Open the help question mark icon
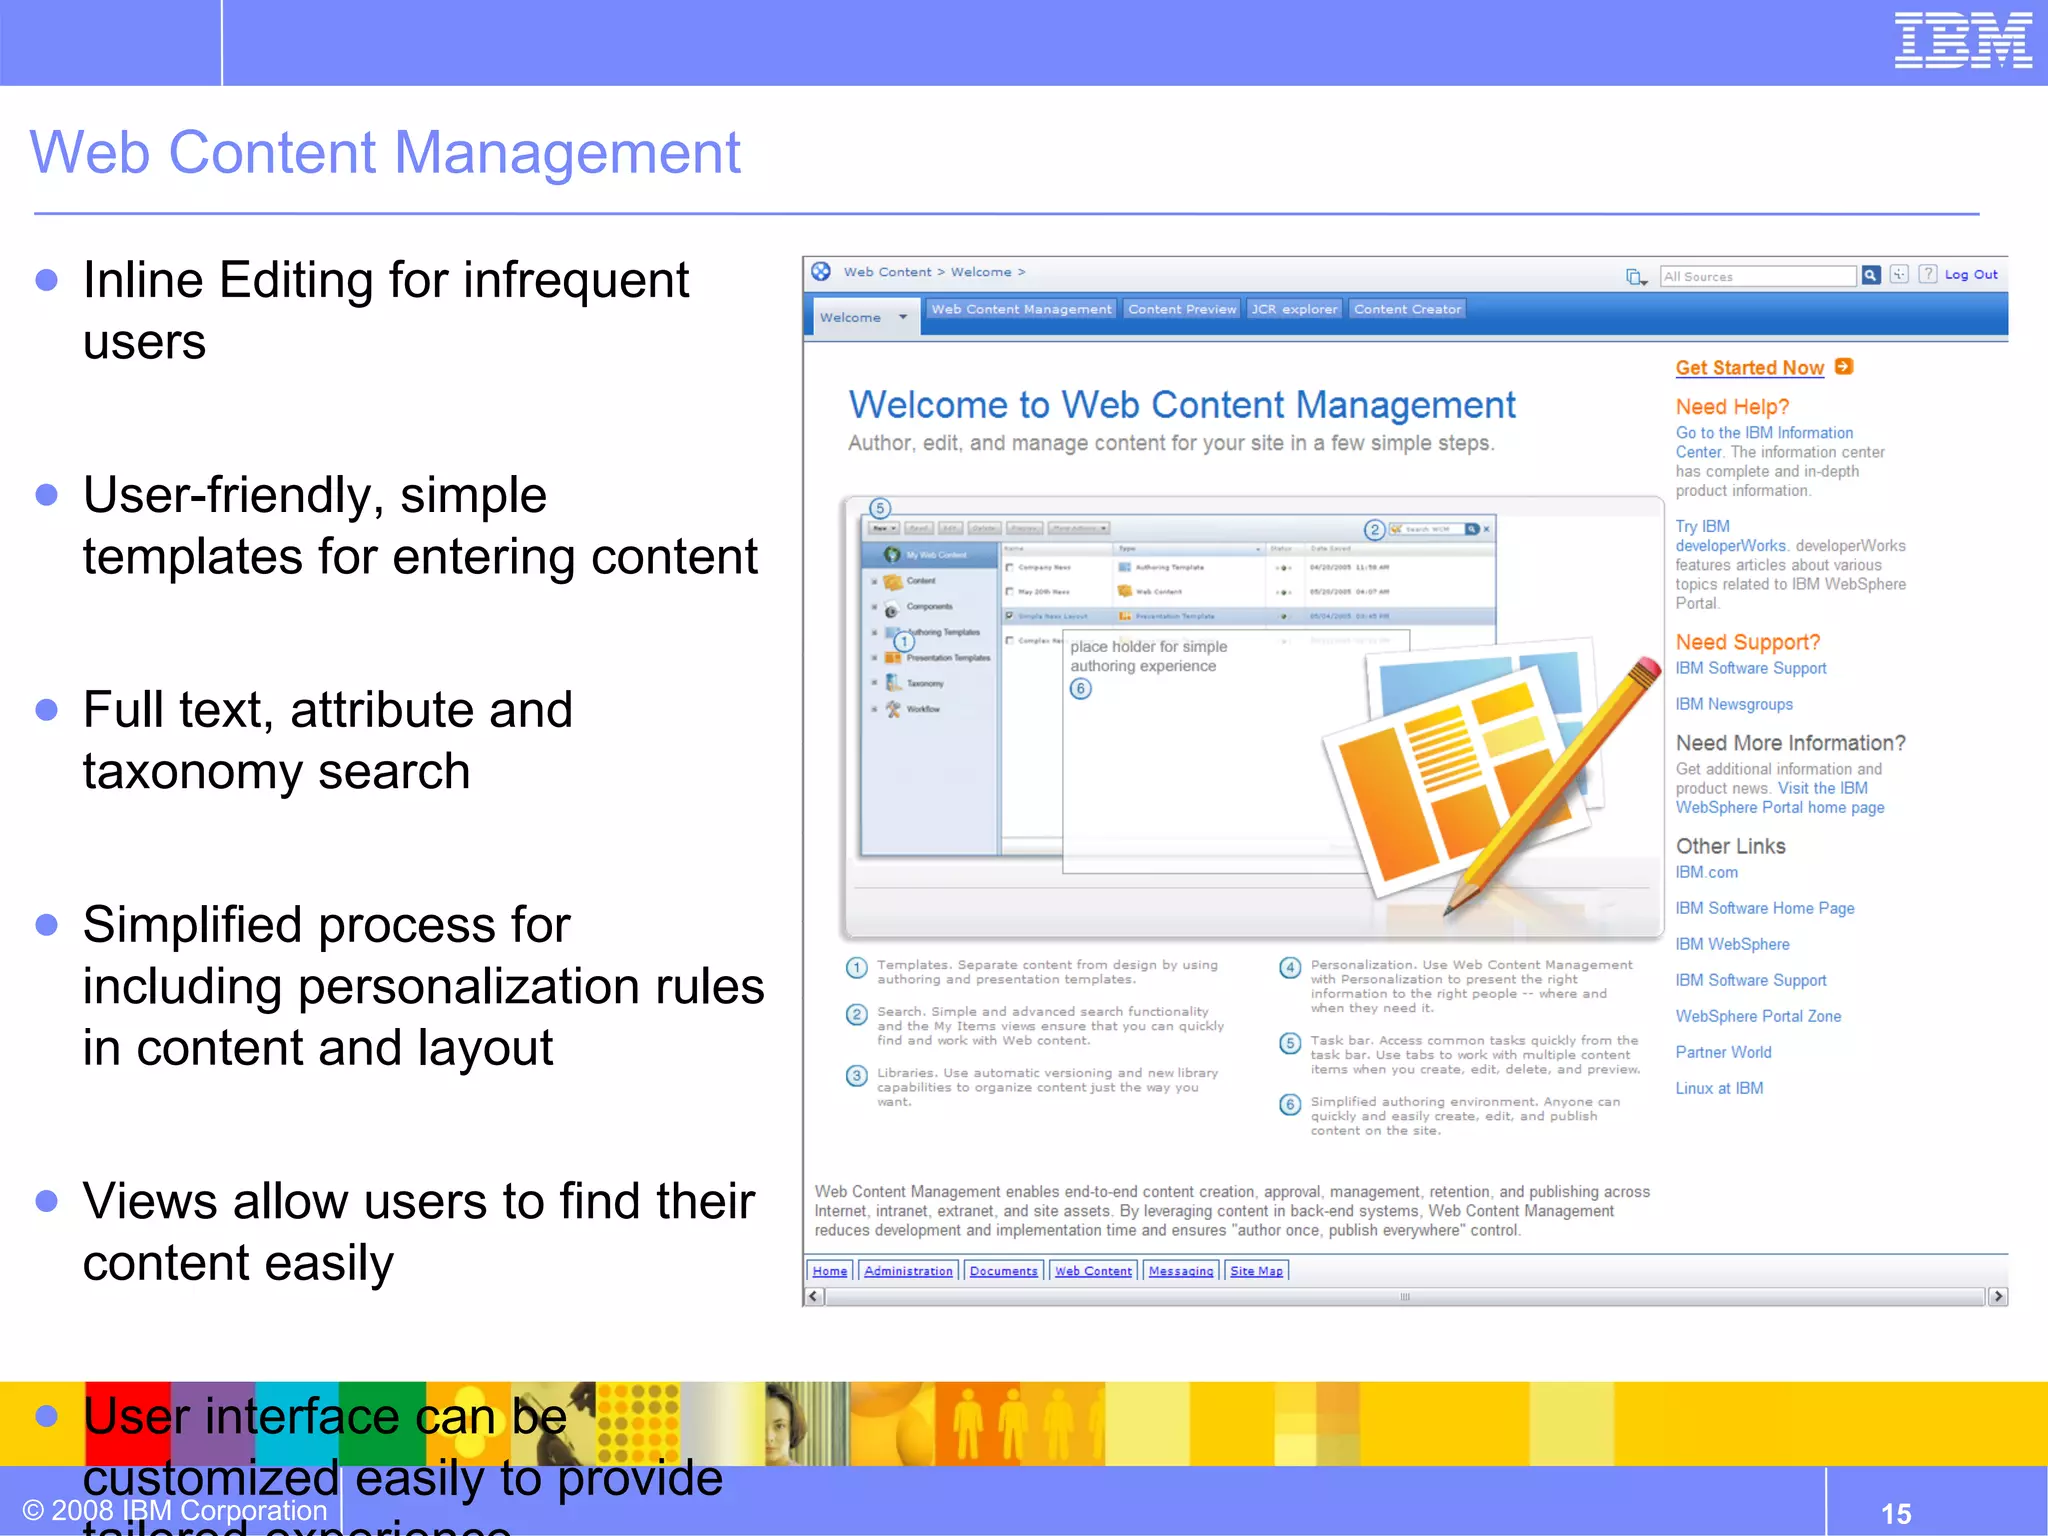 tap(1928, 274)
